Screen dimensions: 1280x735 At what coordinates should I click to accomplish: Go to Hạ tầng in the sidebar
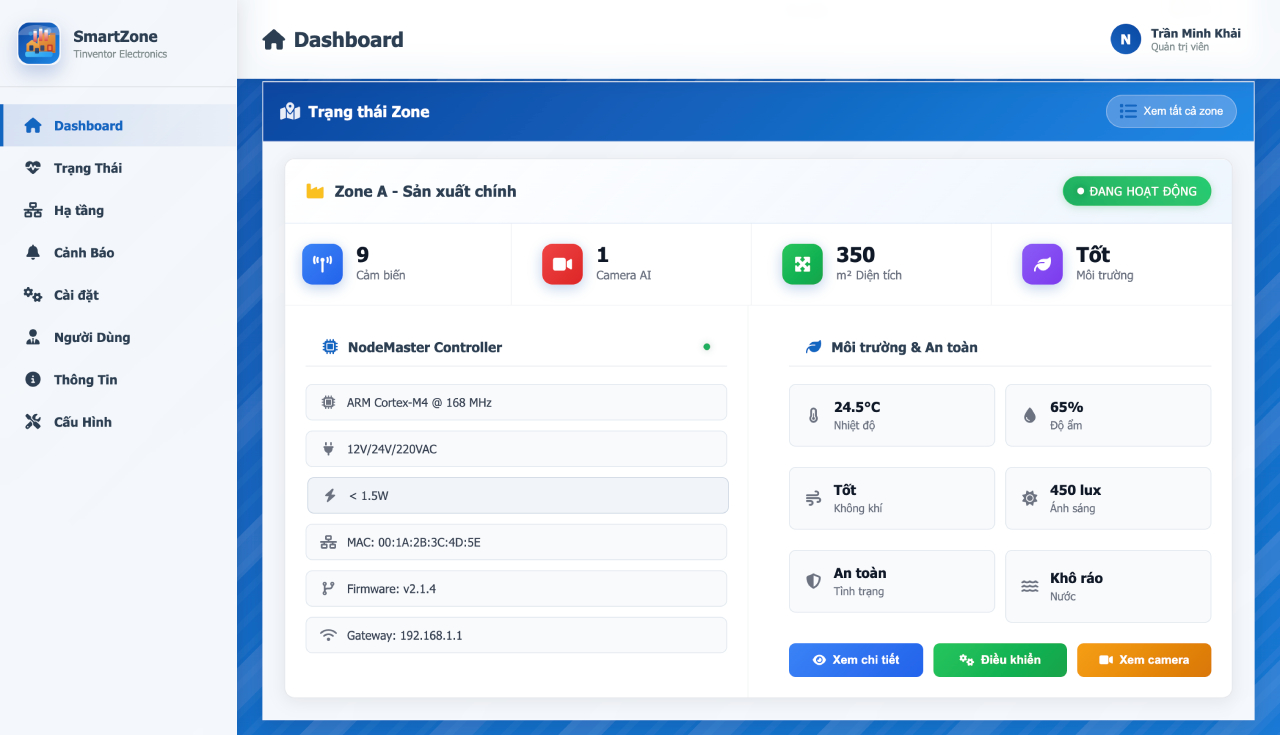[x=79, y=210]
